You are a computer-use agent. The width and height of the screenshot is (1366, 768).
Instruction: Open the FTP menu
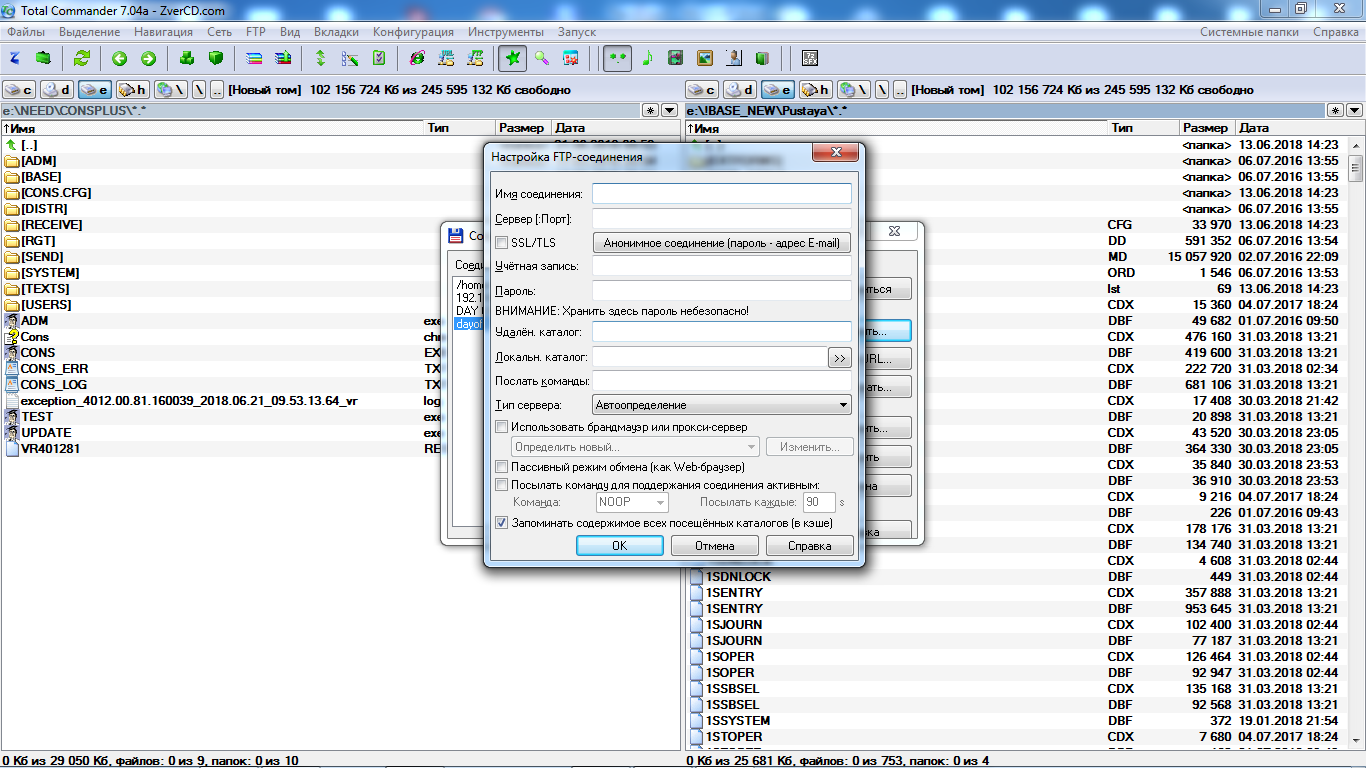255,32
